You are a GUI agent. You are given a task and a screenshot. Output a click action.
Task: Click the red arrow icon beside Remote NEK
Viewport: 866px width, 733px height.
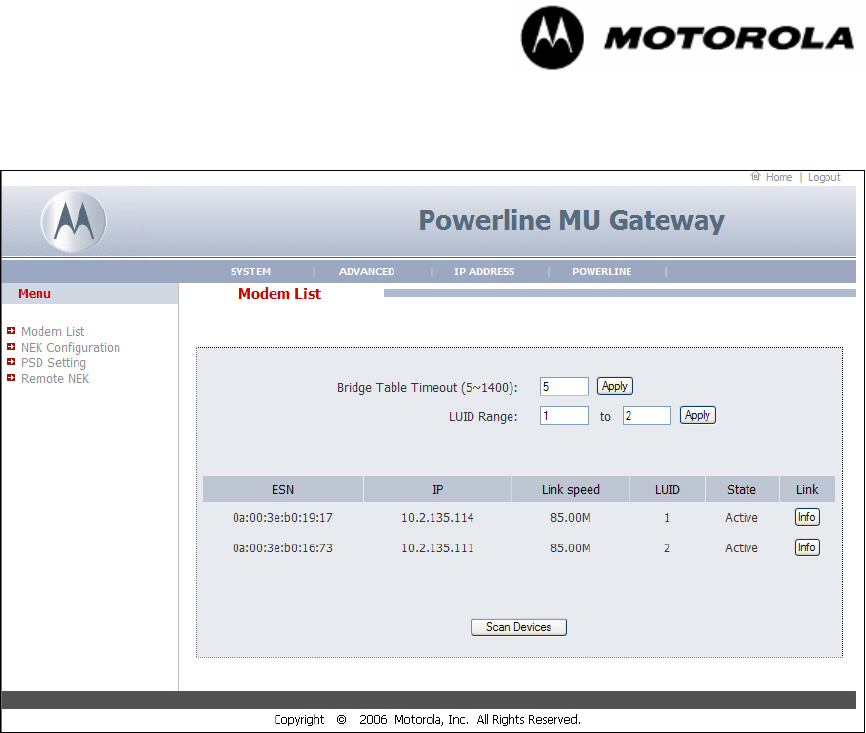[11, 378]
